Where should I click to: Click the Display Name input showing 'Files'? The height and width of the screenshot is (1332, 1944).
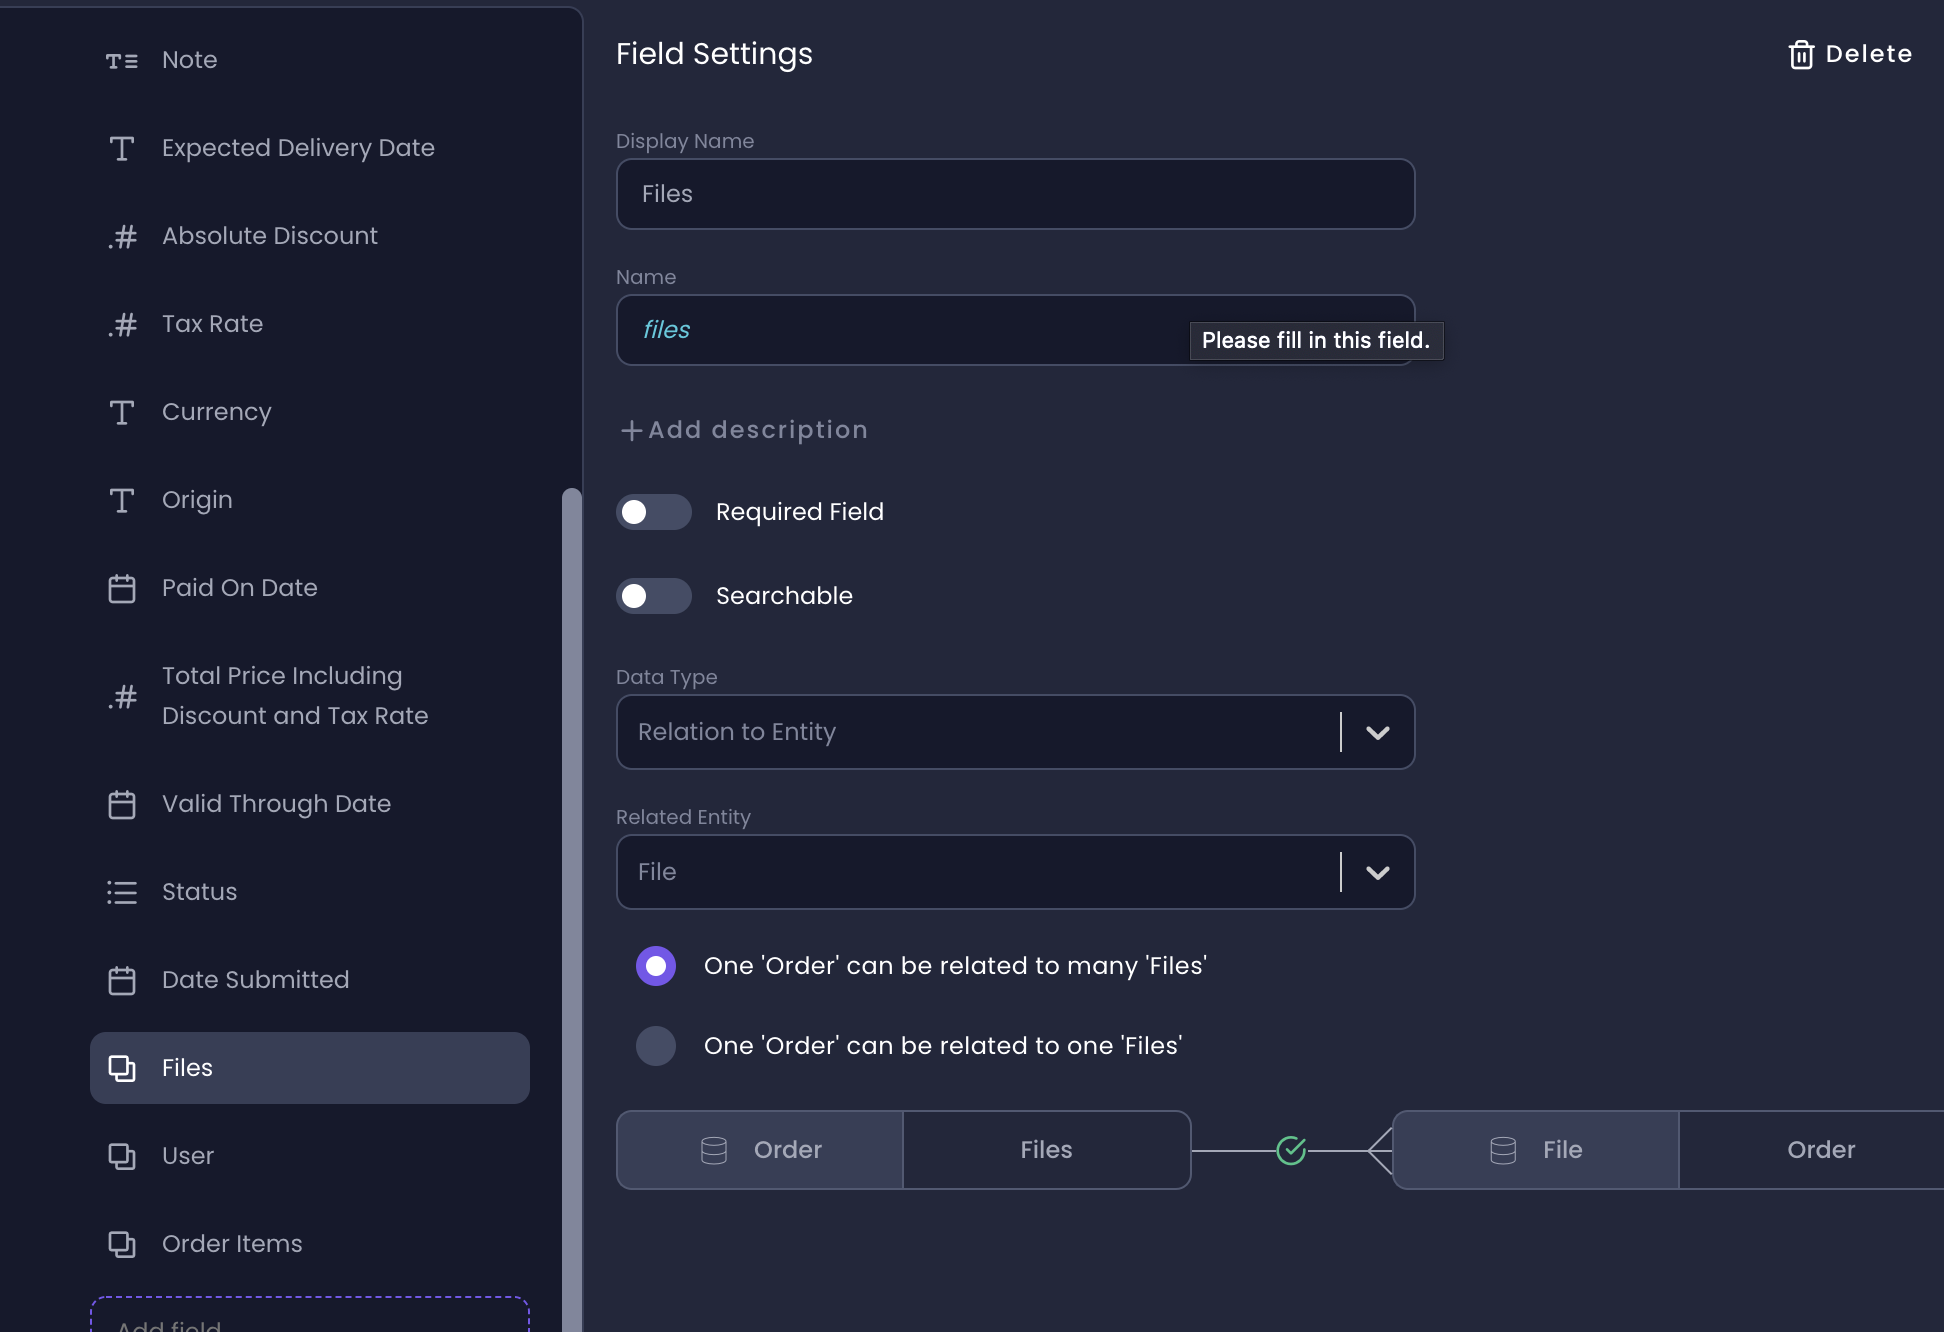coord(1014,194)
